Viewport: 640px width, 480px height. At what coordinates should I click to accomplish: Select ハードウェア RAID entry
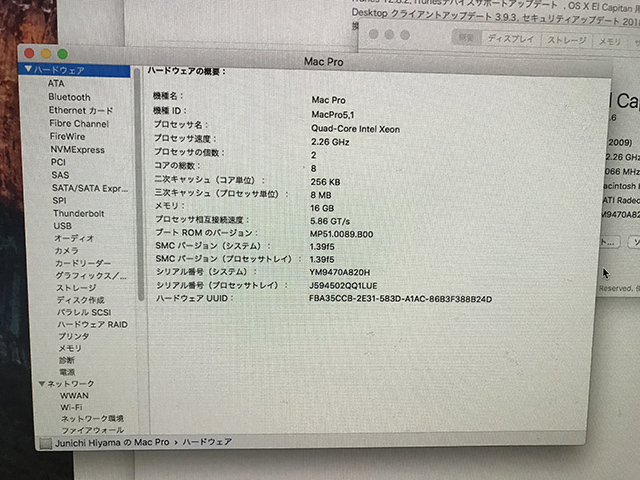[93, 324]
